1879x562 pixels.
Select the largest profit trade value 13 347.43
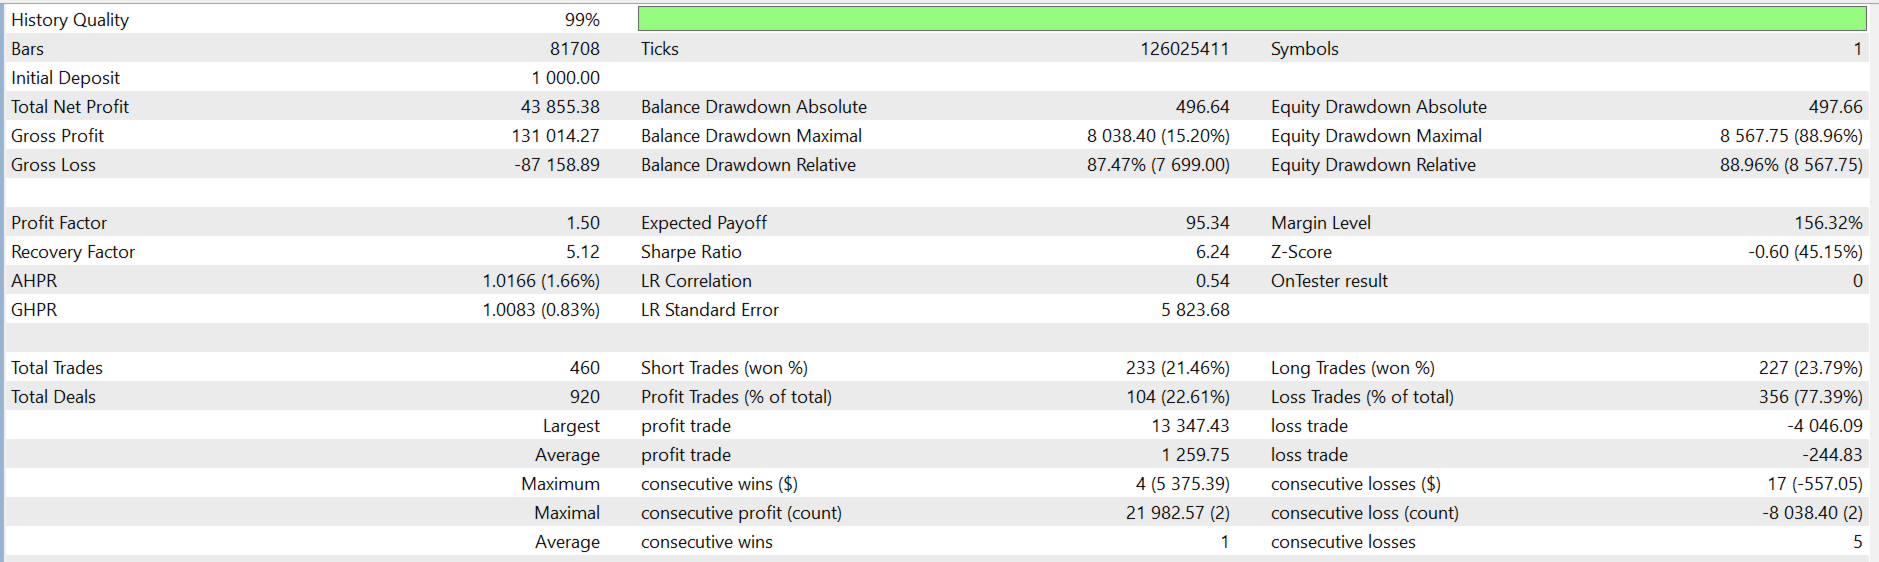pos(1190,426)
